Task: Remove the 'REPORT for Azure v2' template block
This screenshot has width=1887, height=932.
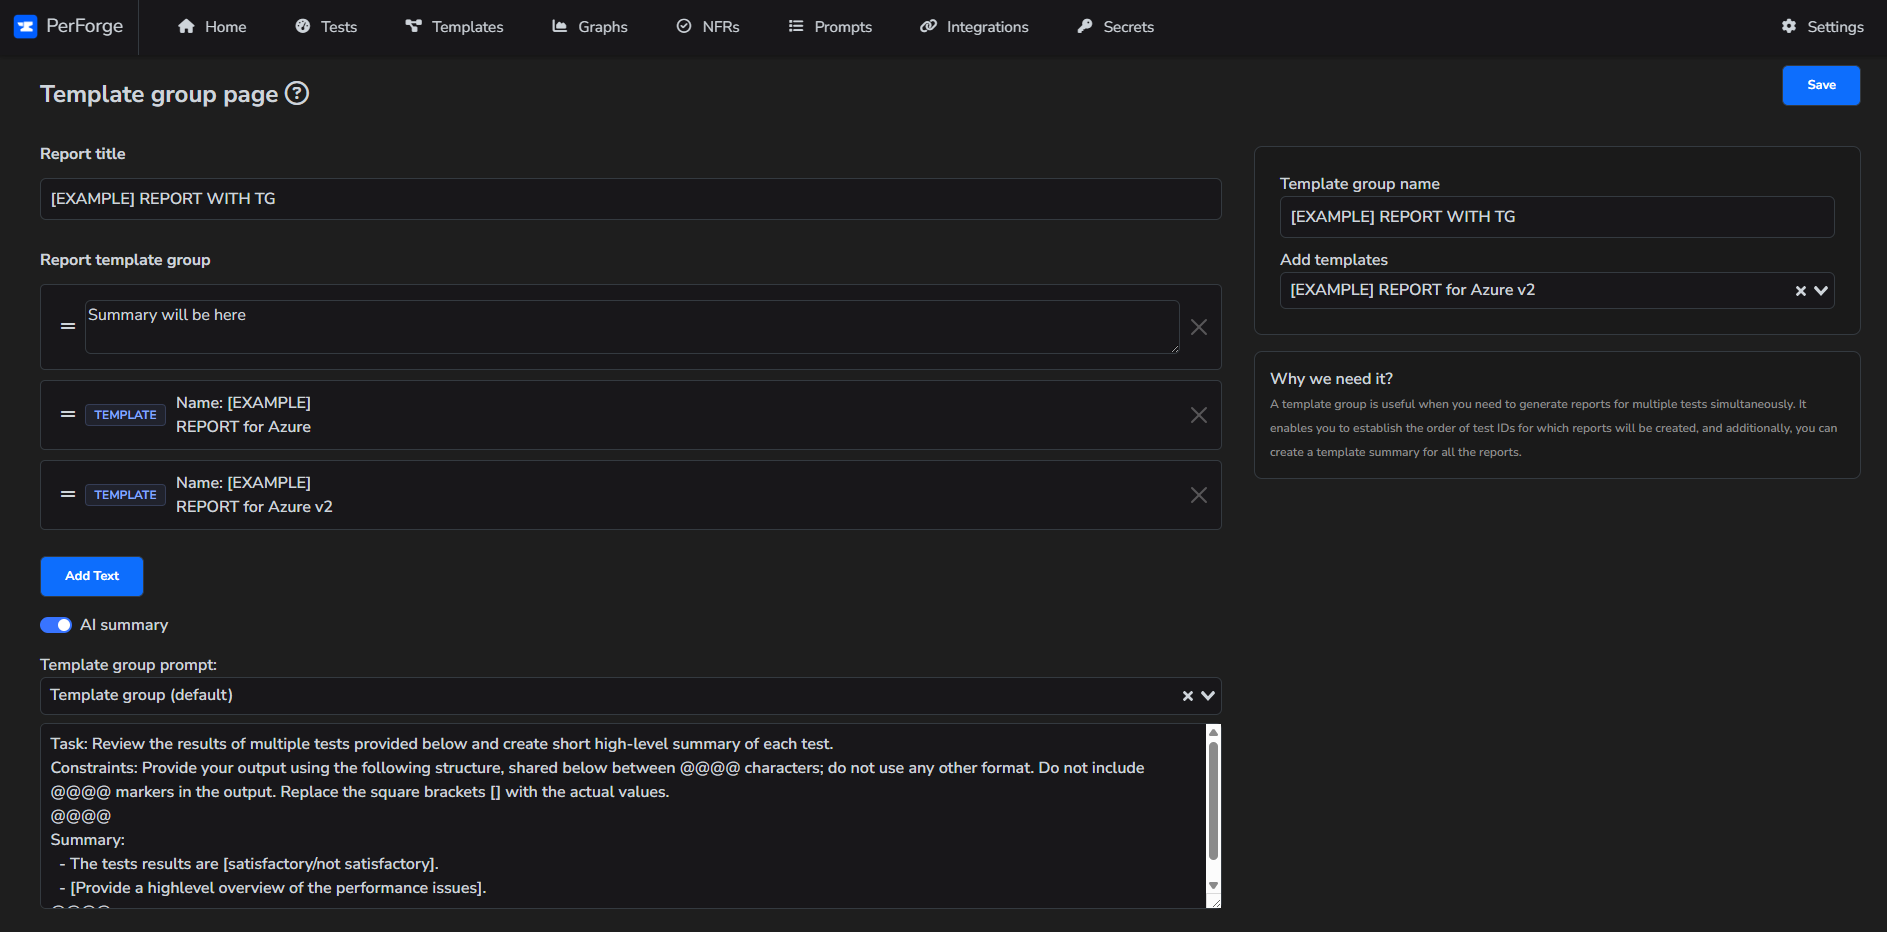Action: tap(1198, 494)
